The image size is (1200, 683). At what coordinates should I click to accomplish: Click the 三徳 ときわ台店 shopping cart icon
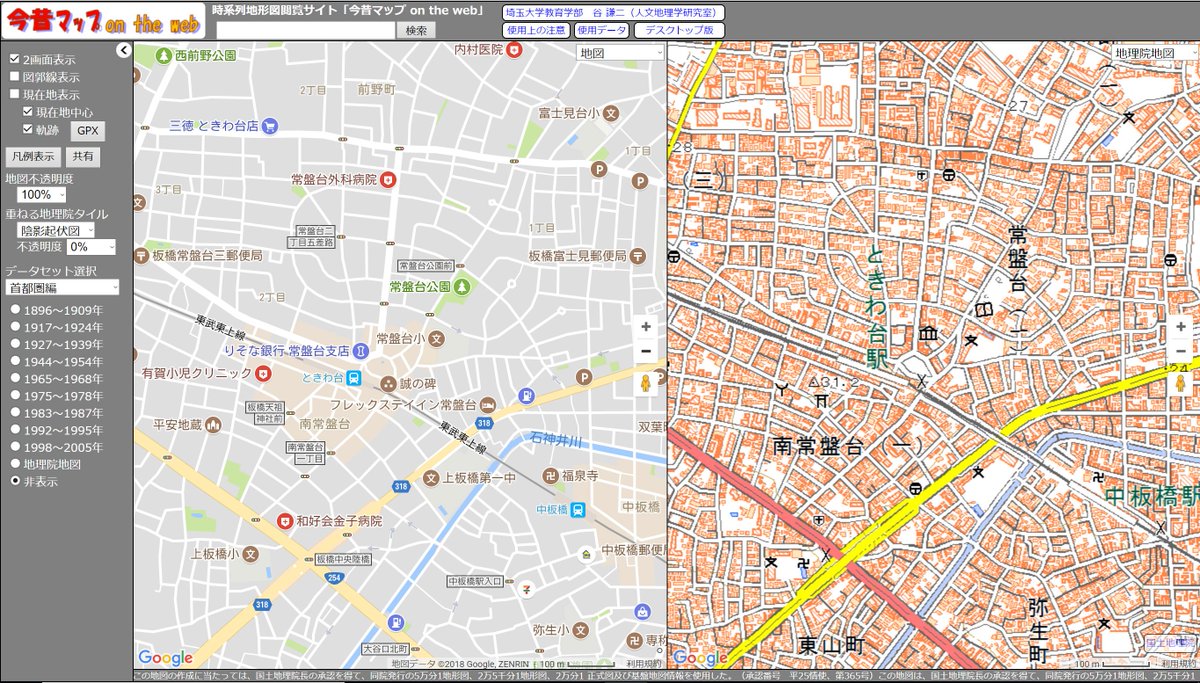tap(269, 126)
